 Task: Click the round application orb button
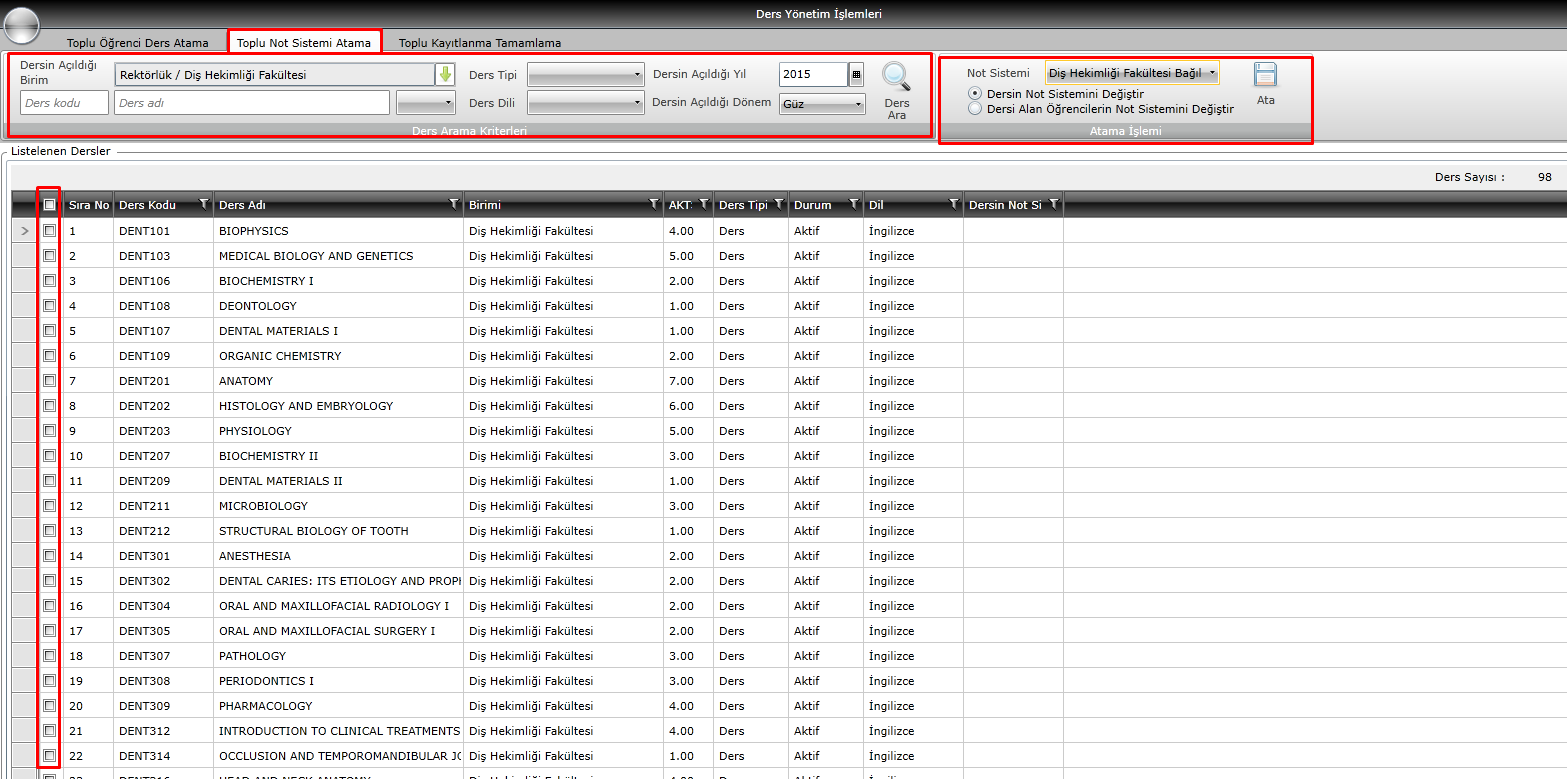tap(22, 24)
